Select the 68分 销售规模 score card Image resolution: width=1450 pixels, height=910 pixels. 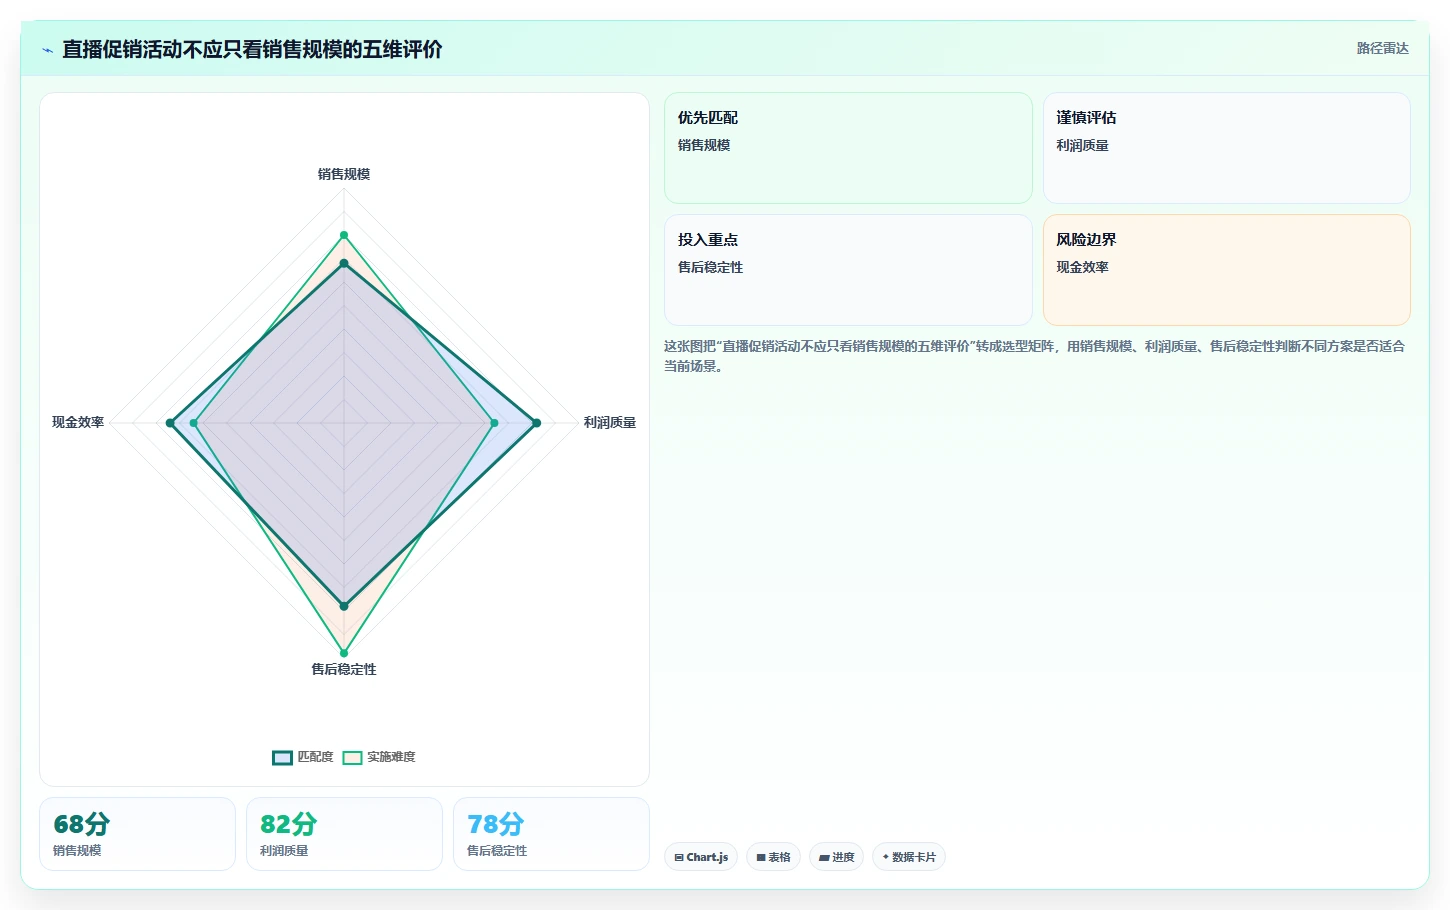[137, 834]
